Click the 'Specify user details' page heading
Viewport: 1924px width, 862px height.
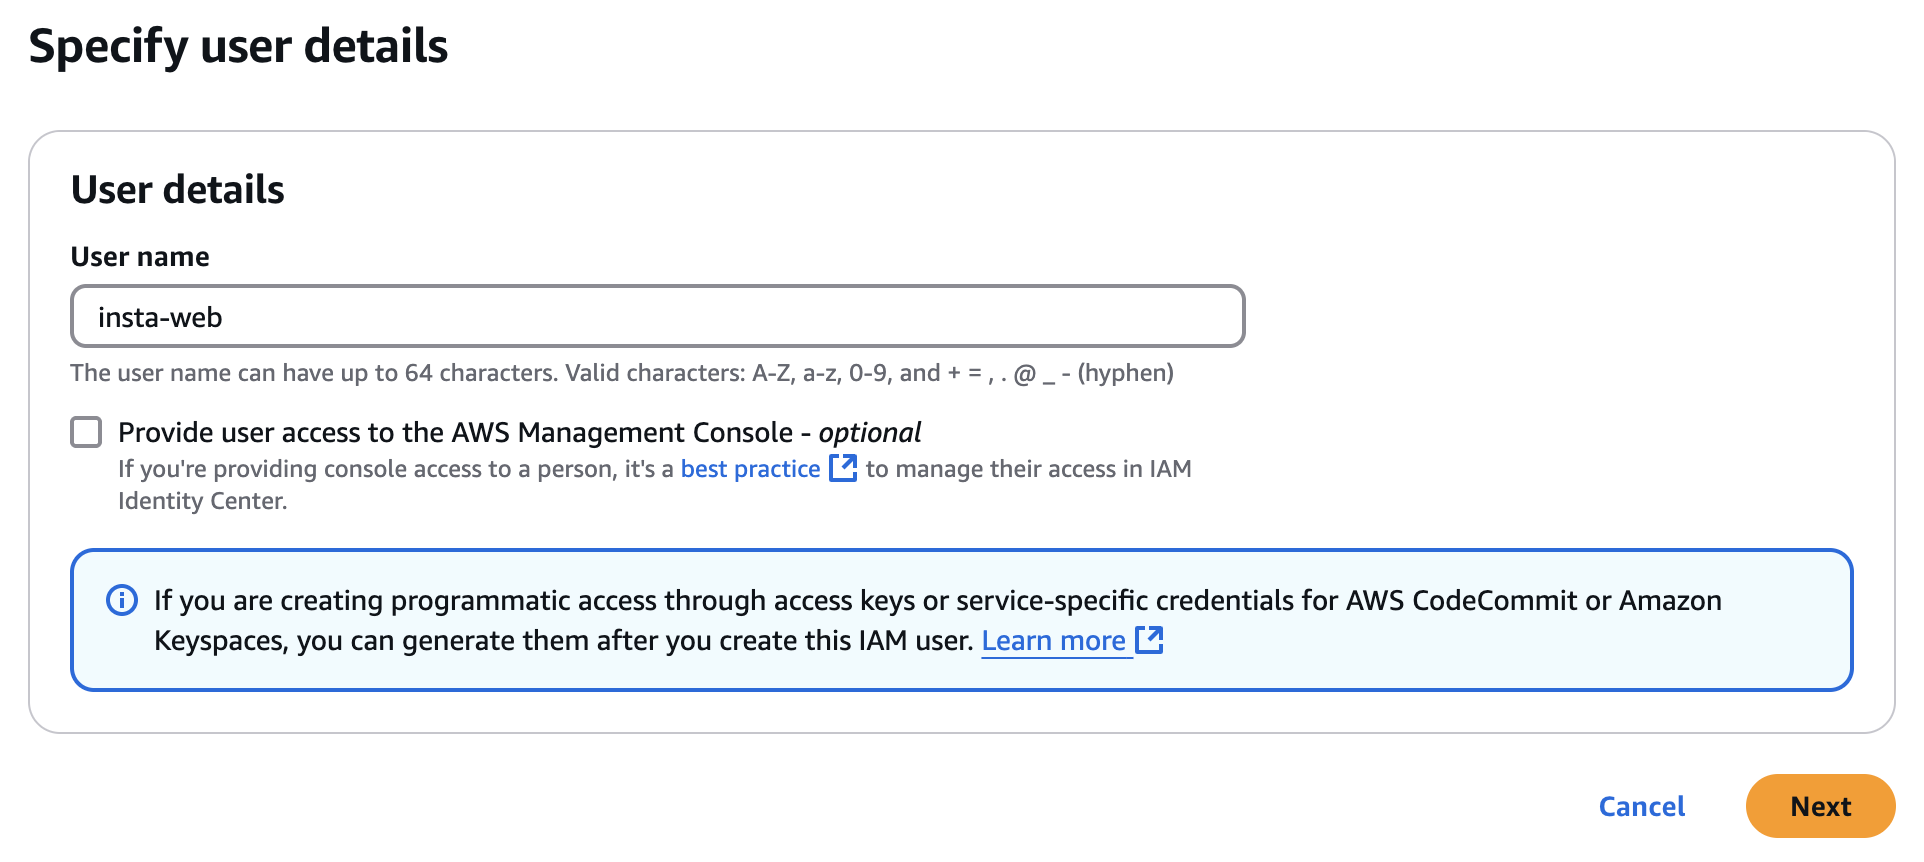(239, 47)
